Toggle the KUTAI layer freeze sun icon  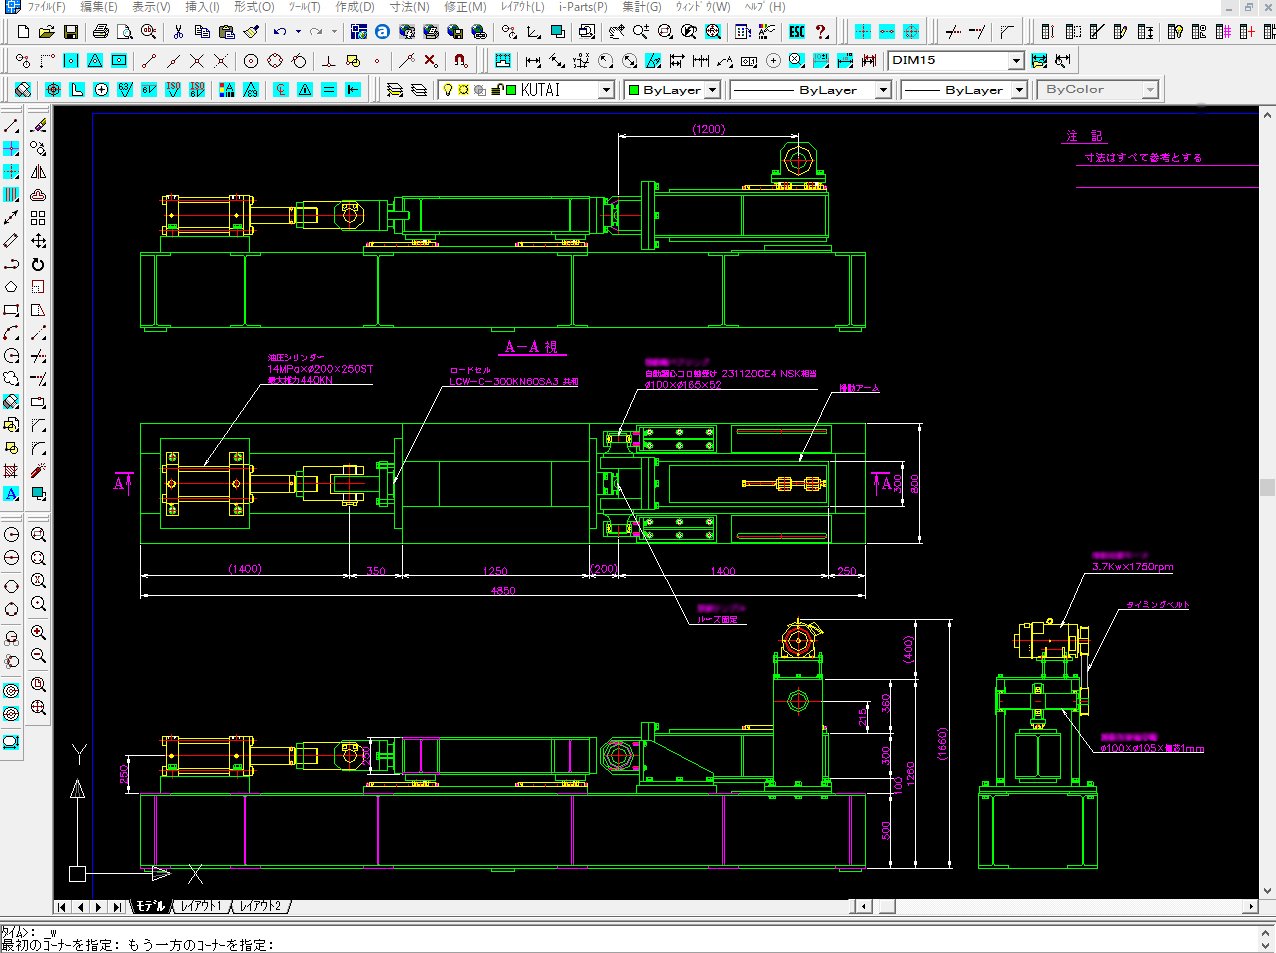[464, 90]
